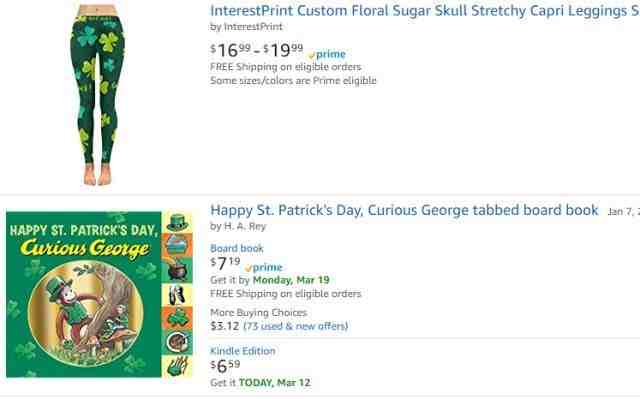Click the shamrock leggings product image

[x=97, y=94]
